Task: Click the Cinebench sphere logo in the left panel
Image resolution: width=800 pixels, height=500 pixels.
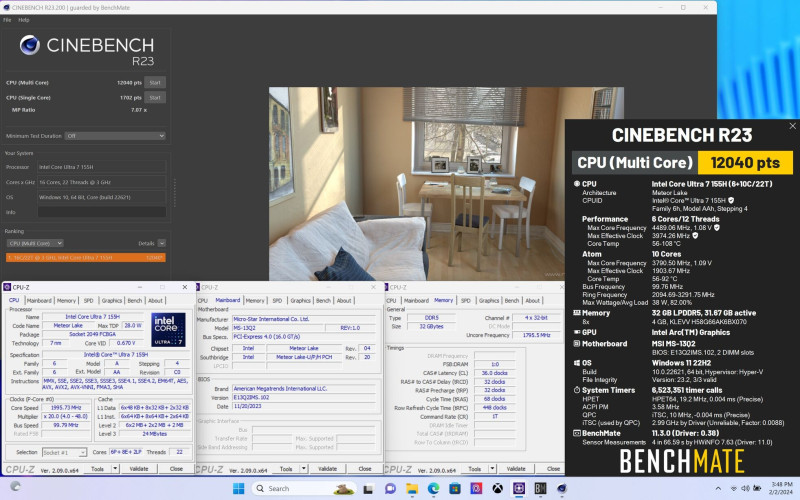Action: (x=30, y=45)
